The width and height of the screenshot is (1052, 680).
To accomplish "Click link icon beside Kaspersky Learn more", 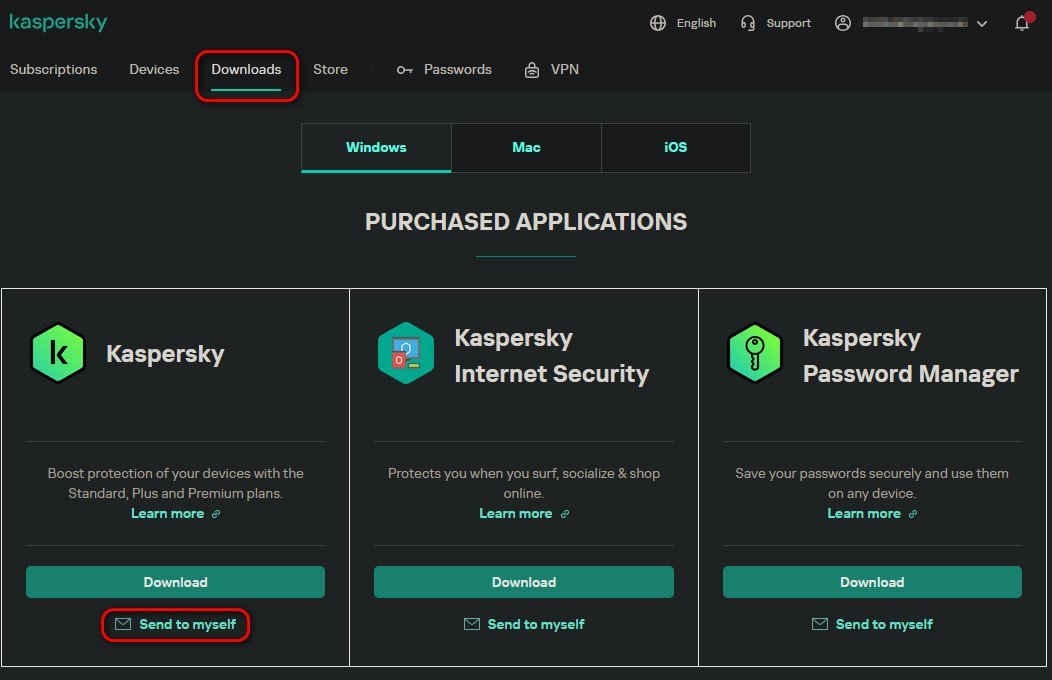I will (x=216, y=514).
